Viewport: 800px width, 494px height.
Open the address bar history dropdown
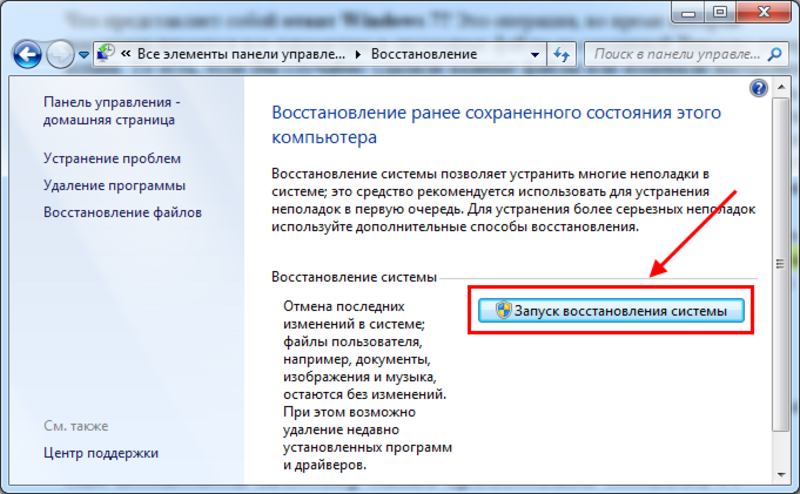click(535, 55)
